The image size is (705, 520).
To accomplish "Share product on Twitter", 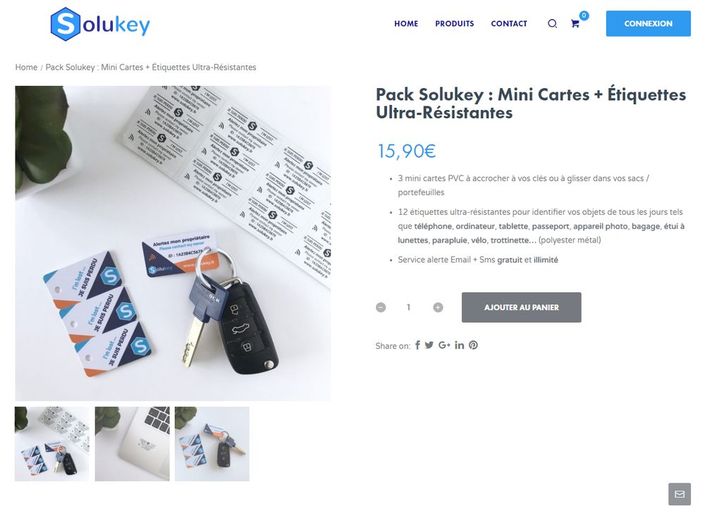I will [429, 345].
